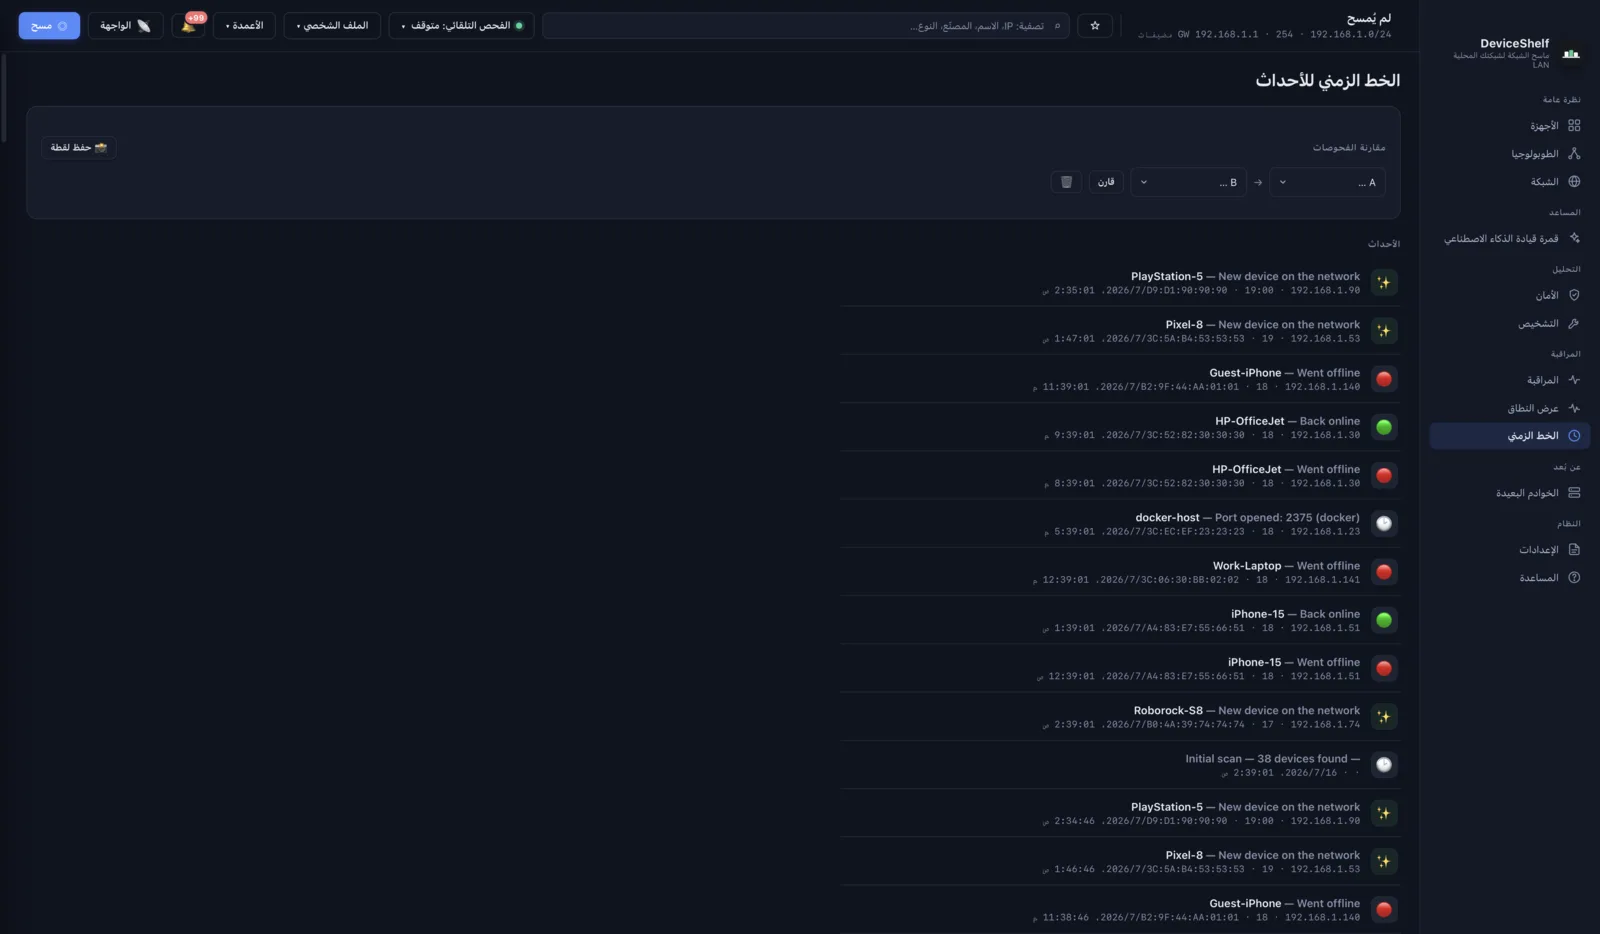
Task: Open الإعدادات settings in sidebar
Action: (1510, 549)
